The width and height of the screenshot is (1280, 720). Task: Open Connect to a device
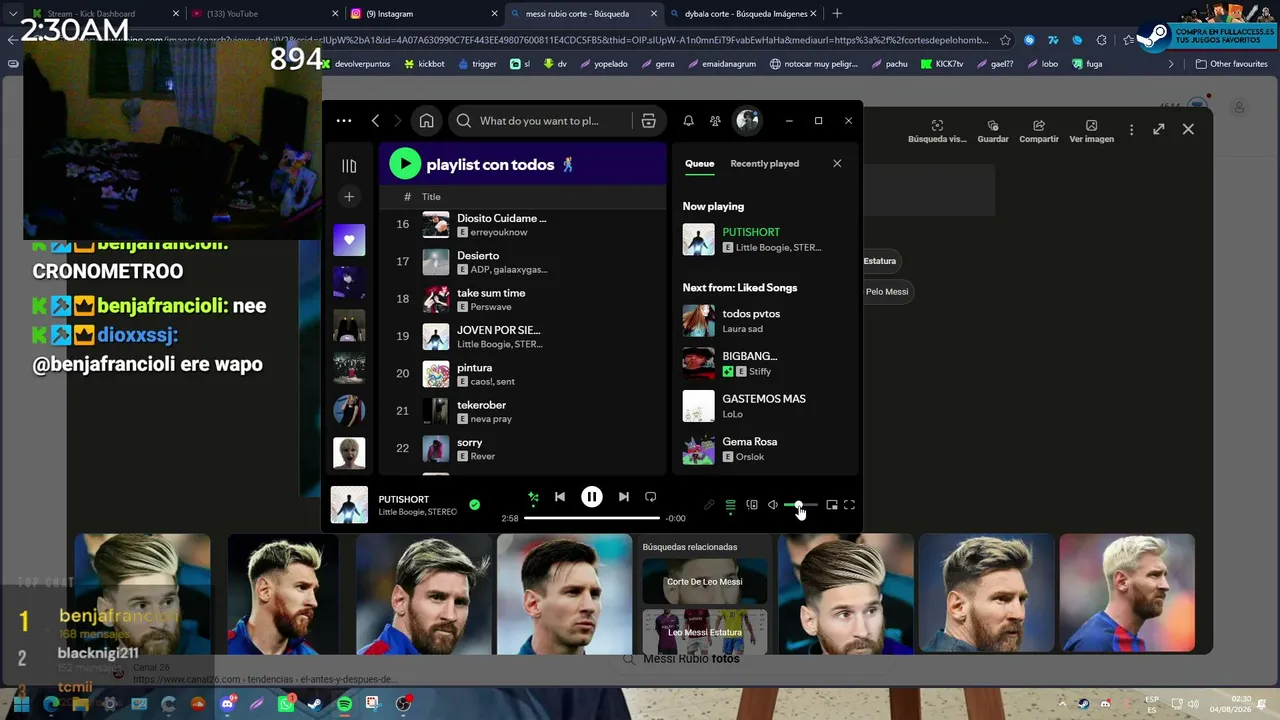pos(752,505)
